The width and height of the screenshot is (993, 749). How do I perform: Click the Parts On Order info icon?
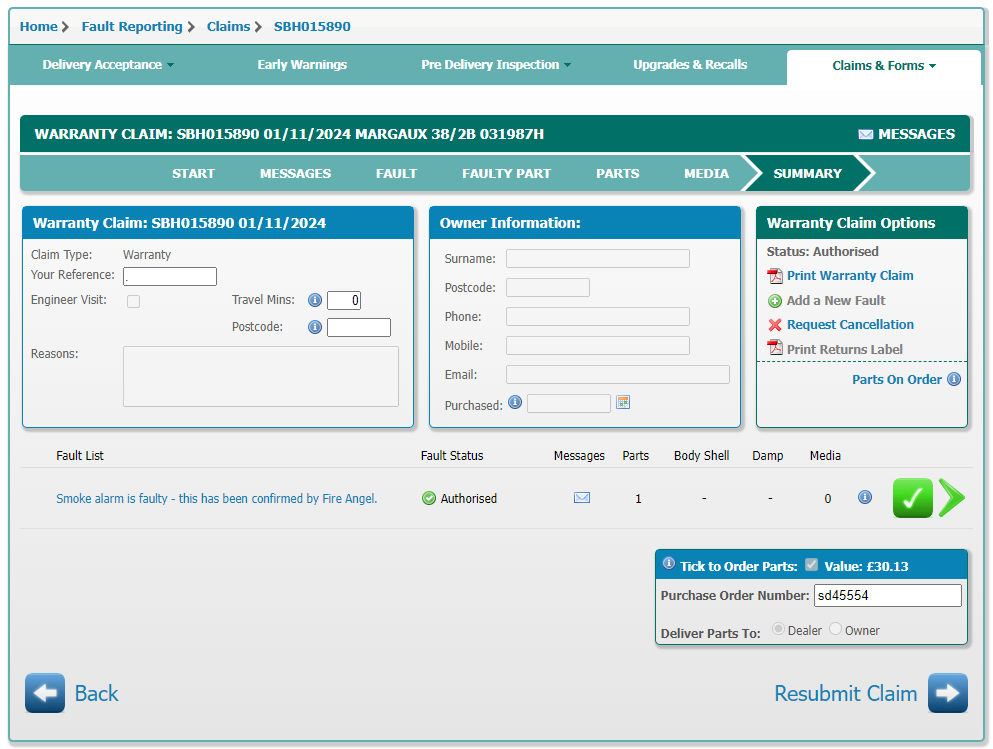coord(954,380)
